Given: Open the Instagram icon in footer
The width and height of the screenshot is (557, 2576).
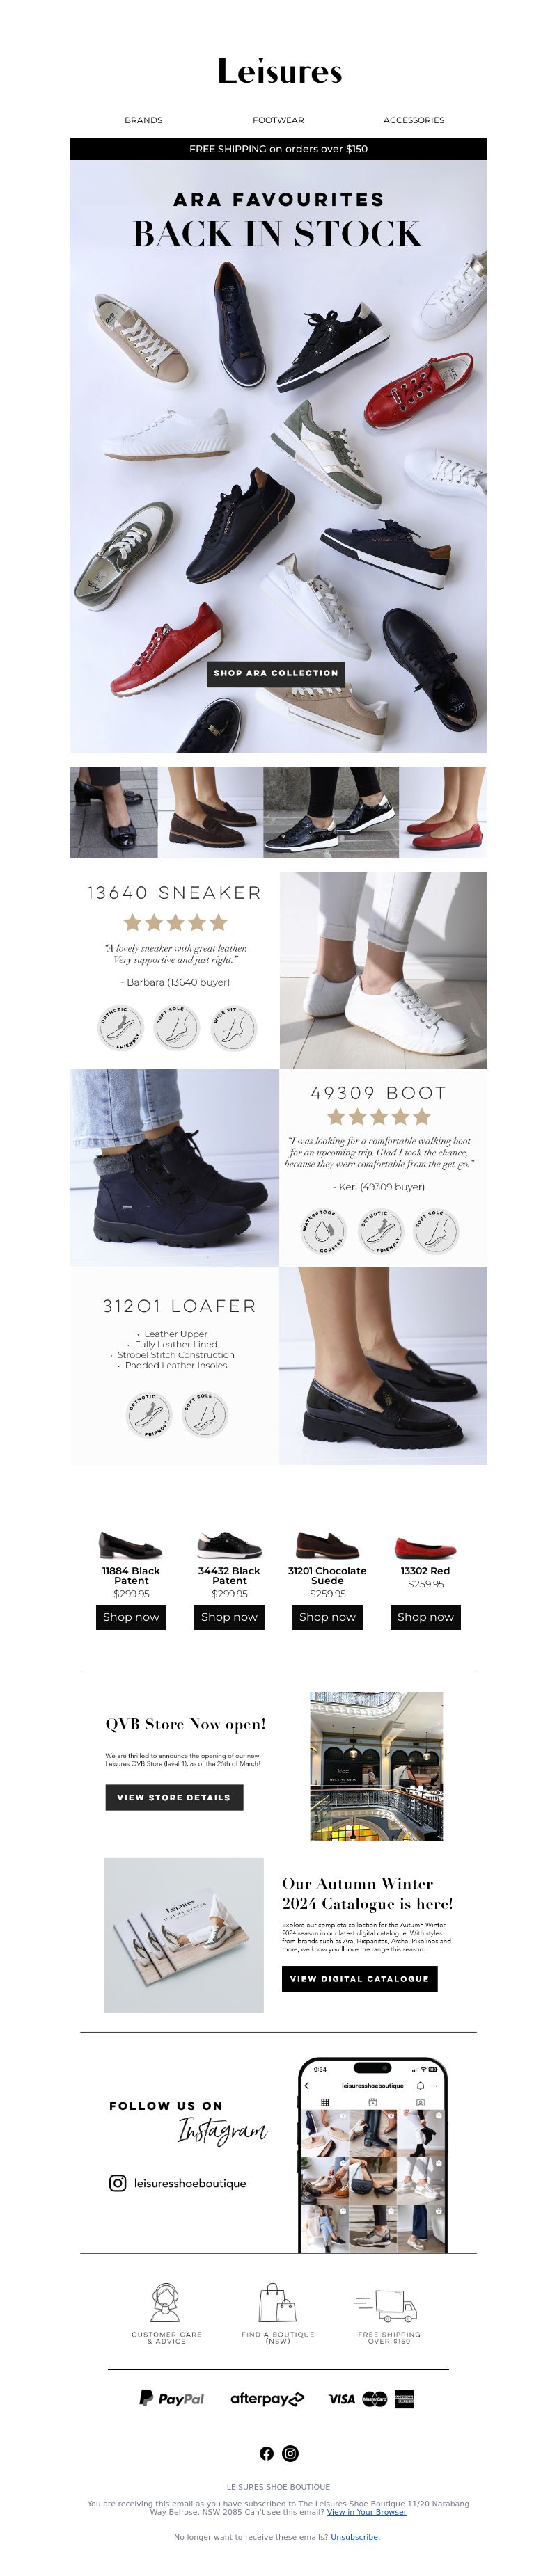Looking at the screenshot, I should 290,2452.
